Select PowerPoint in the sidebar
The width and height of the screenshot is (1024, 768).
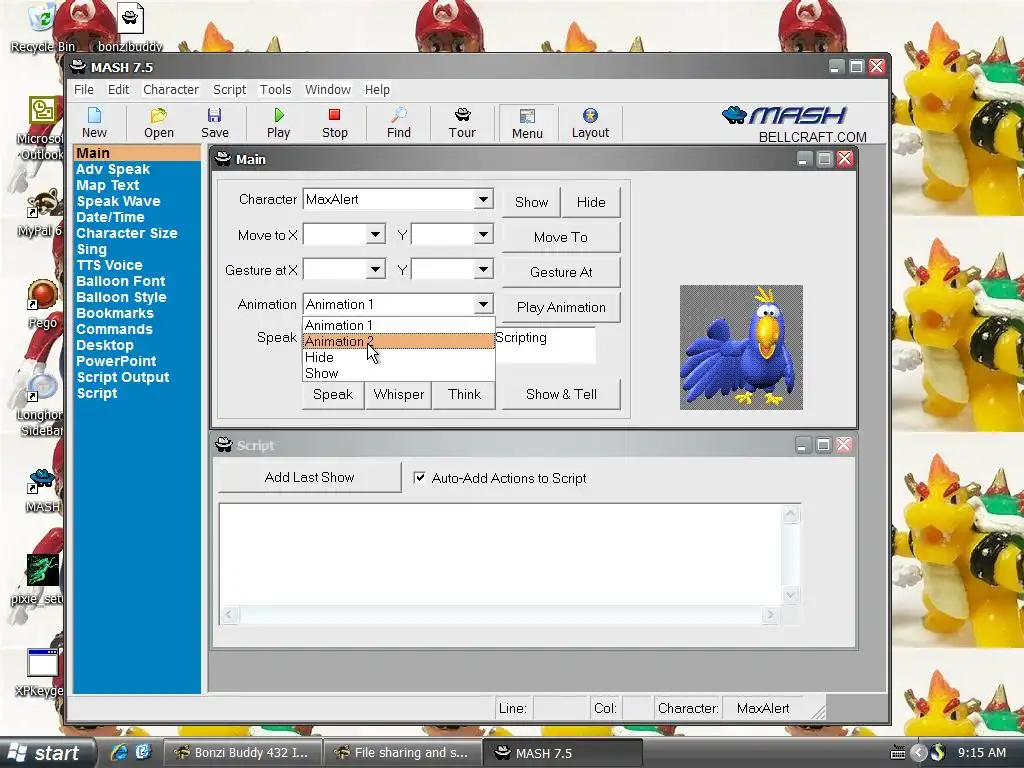point(116,361)
